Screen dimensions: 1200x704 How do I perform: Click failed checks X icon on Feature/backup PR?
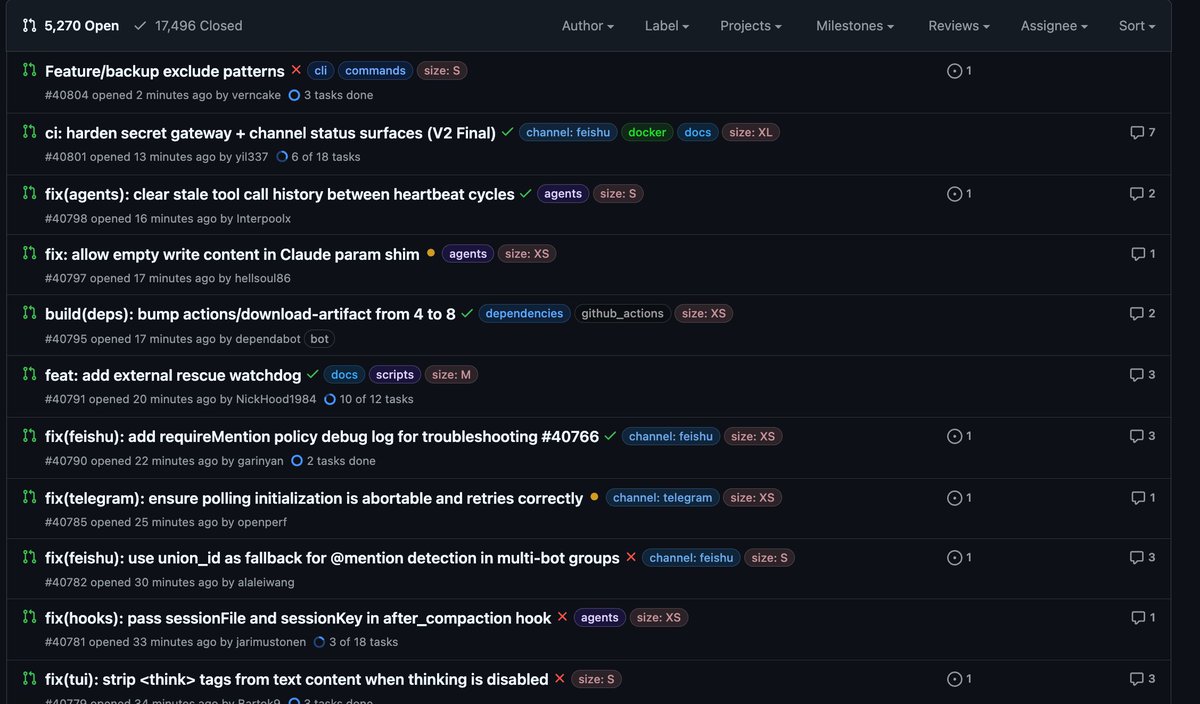(296, 70)
